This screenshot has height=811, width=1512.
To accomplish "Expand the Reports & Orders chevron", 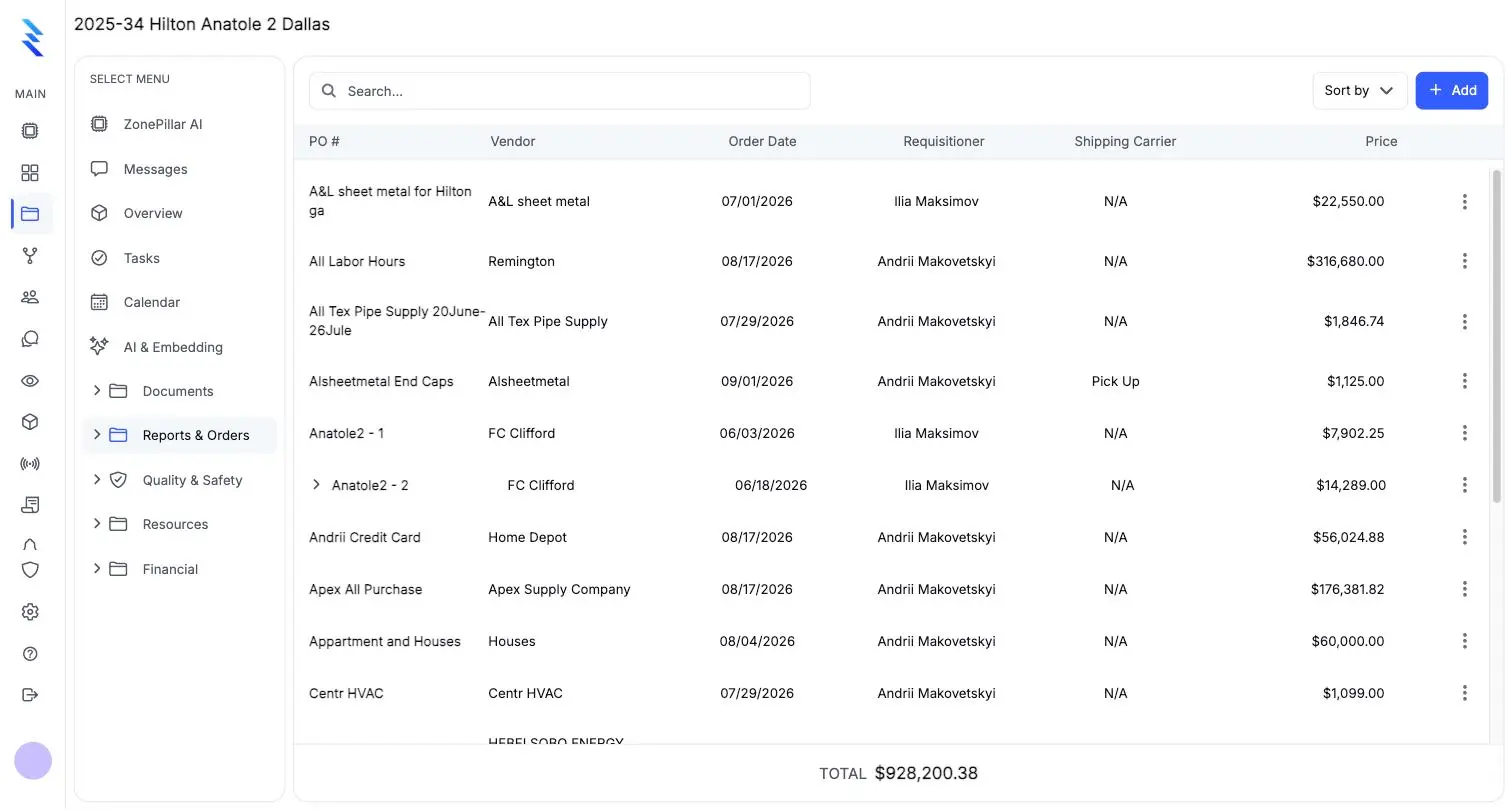I will (97, 435).
